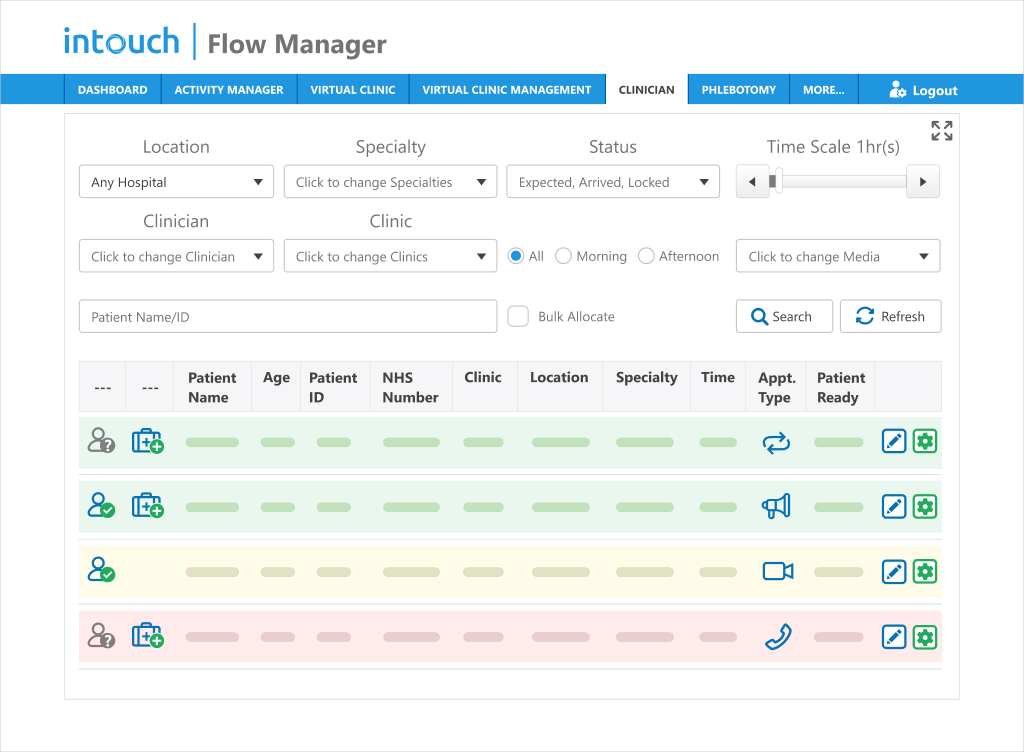Select the recurring appointment icon on the first row

coord(777,440)
